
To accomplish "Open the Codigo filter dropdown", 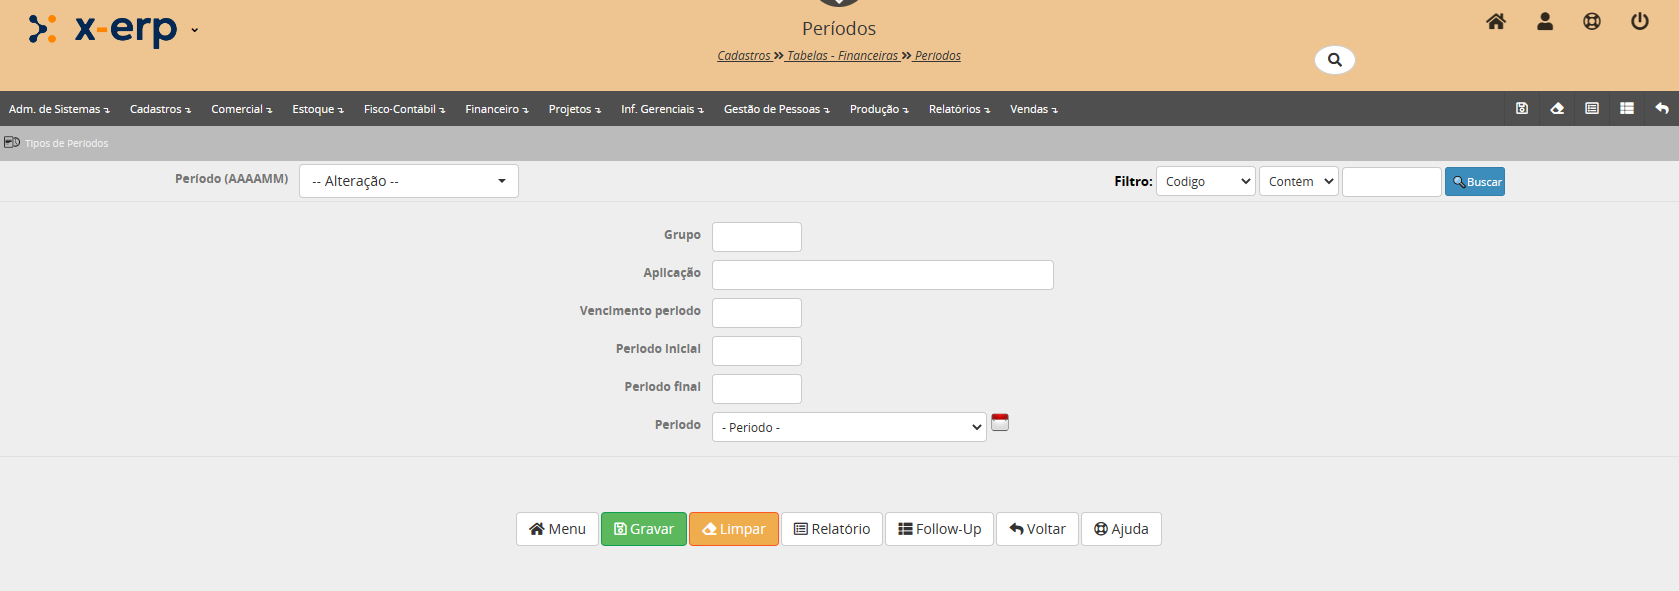I will (1205, 182).
